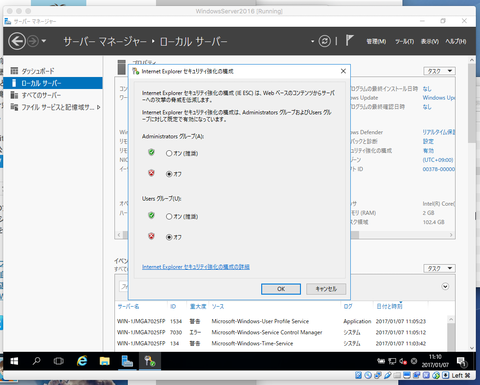
Task: Open the IE セキュリティ強化の構成の詳細 link
Action: (196, 267)
